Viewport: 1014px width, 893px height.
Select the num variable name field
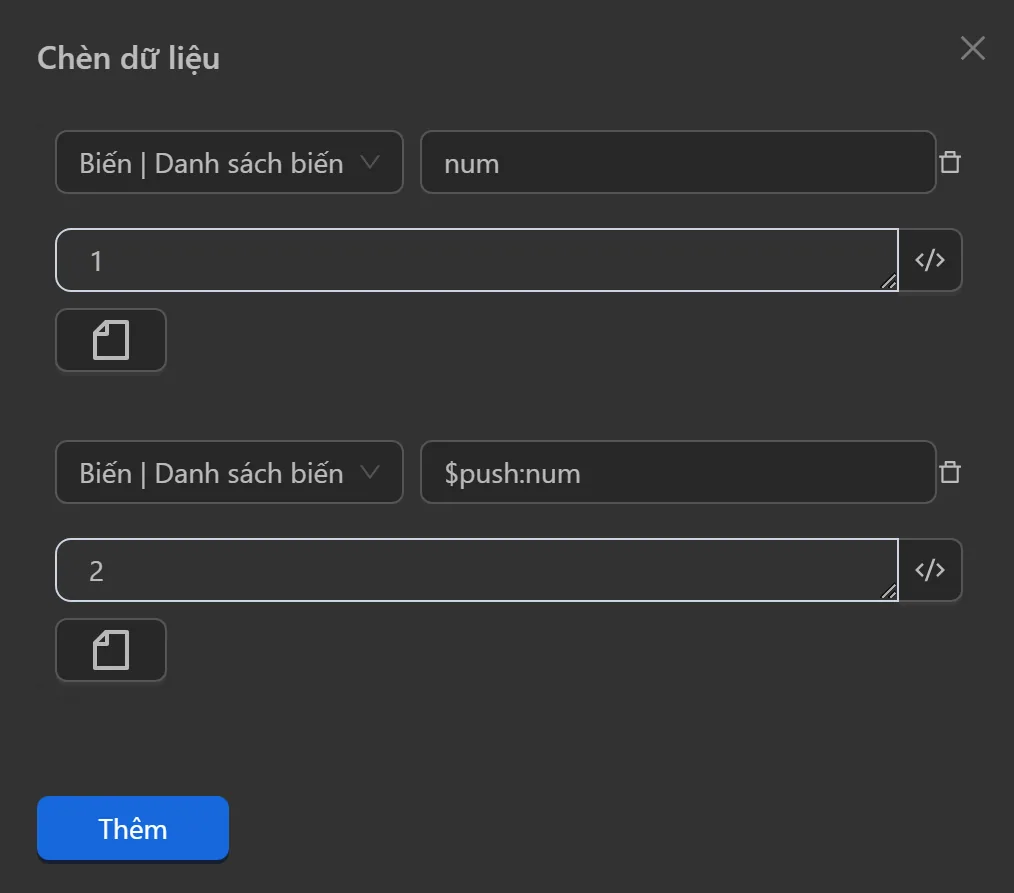click(678, 162)
